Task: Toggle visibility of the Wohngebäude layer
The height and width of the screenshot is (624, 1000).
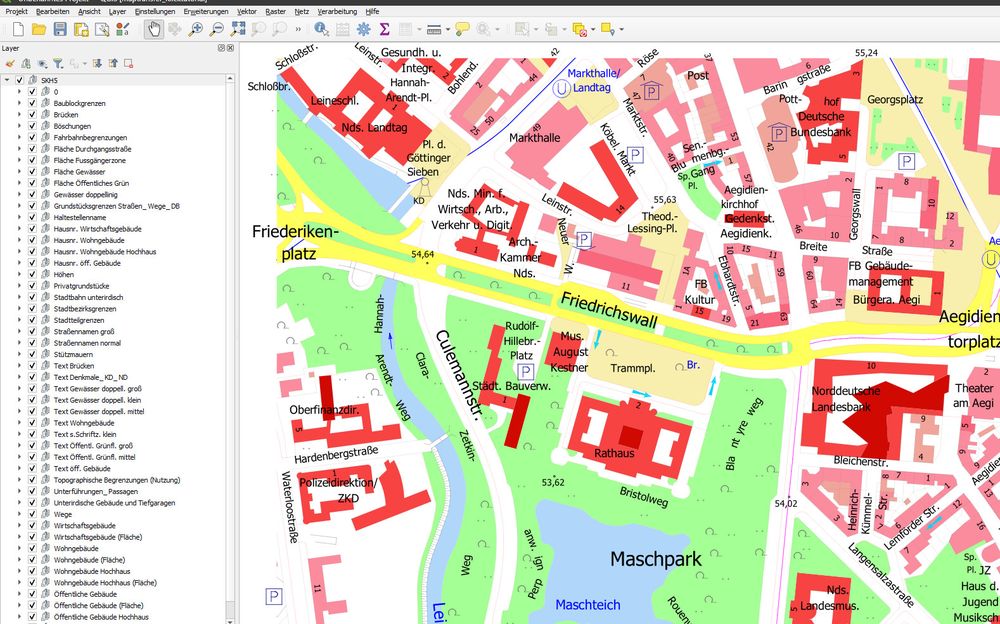Action: click(33, 547)
